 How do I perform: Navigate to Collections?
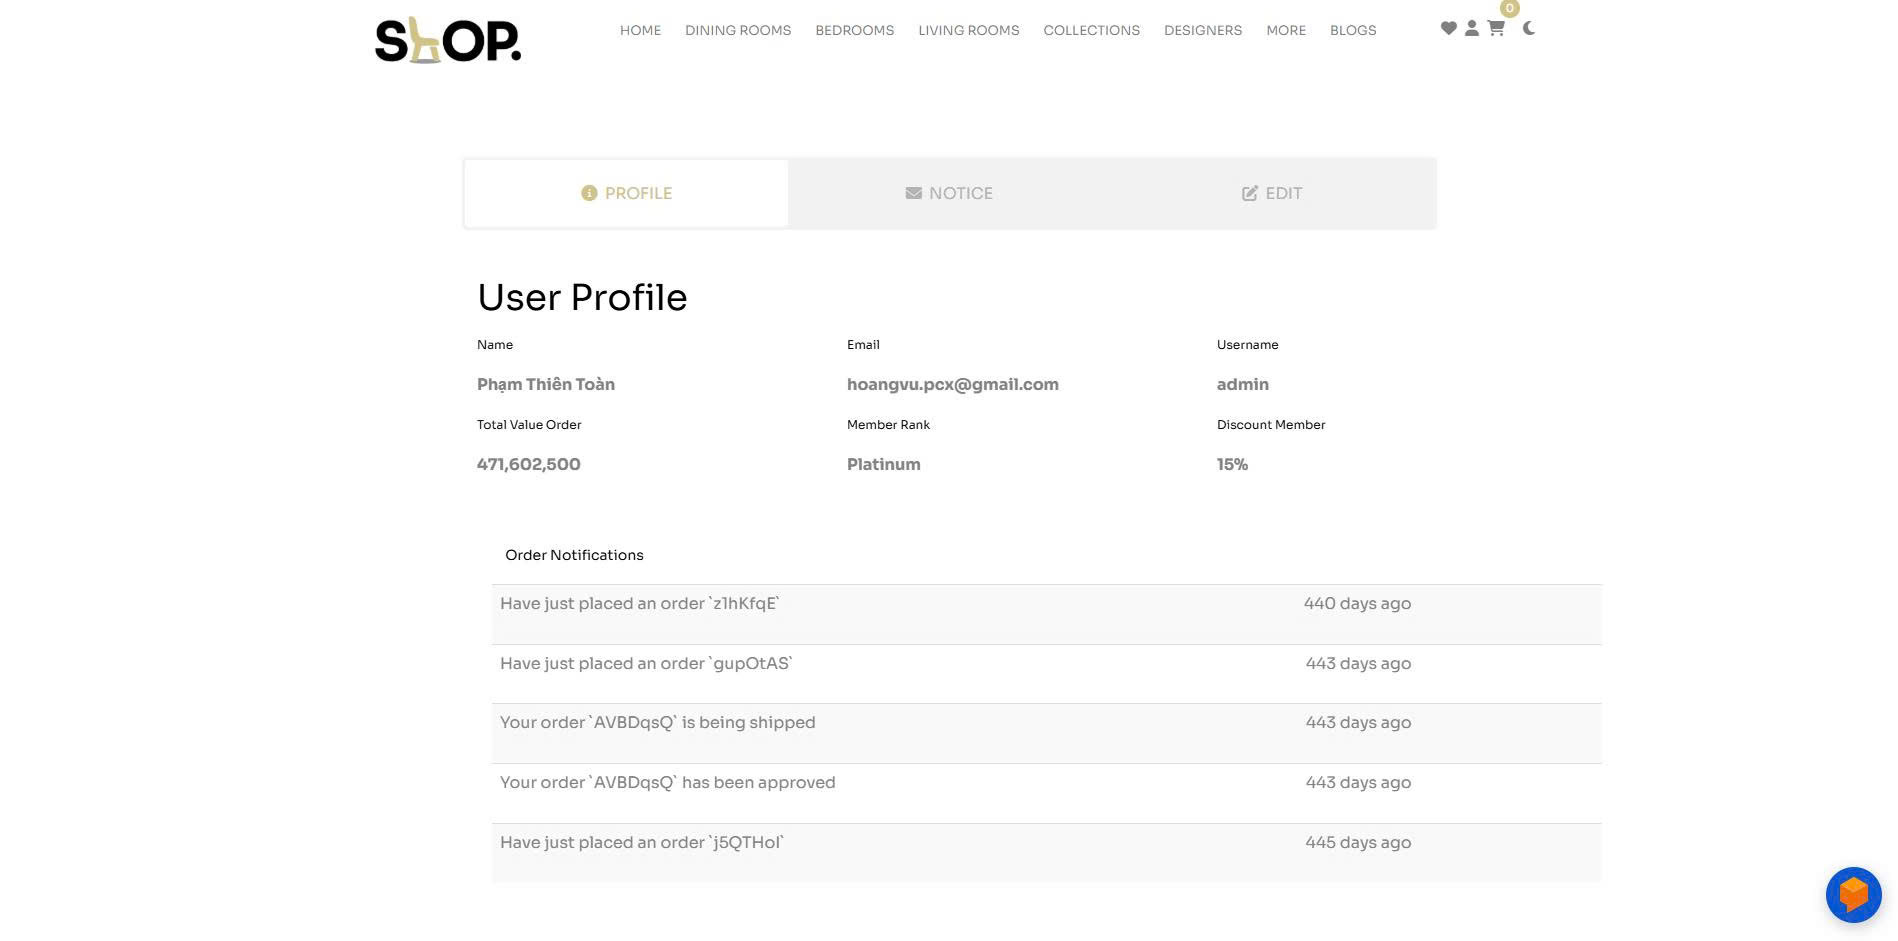tap(1092, 30)
